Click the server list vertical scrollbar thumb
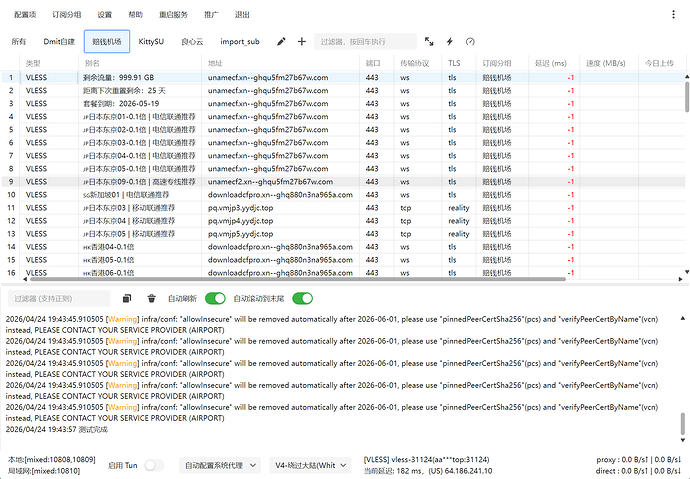The image size is (690, 479). click(x=687, y=97)
